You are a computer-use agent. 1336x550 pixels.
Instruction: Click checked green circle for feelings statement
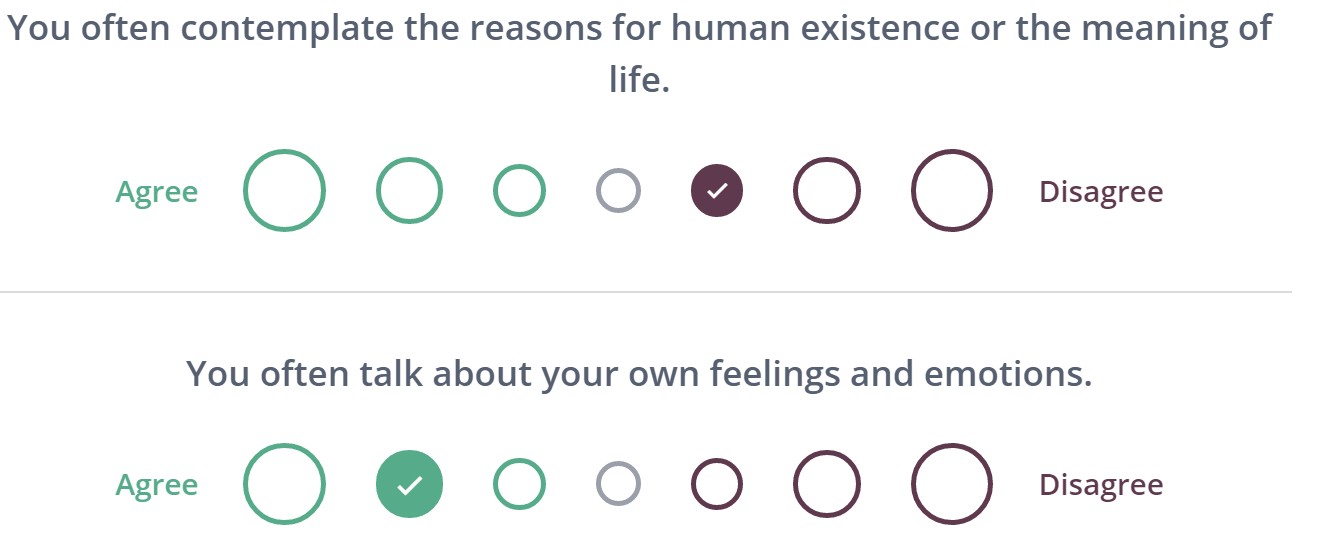409,484
